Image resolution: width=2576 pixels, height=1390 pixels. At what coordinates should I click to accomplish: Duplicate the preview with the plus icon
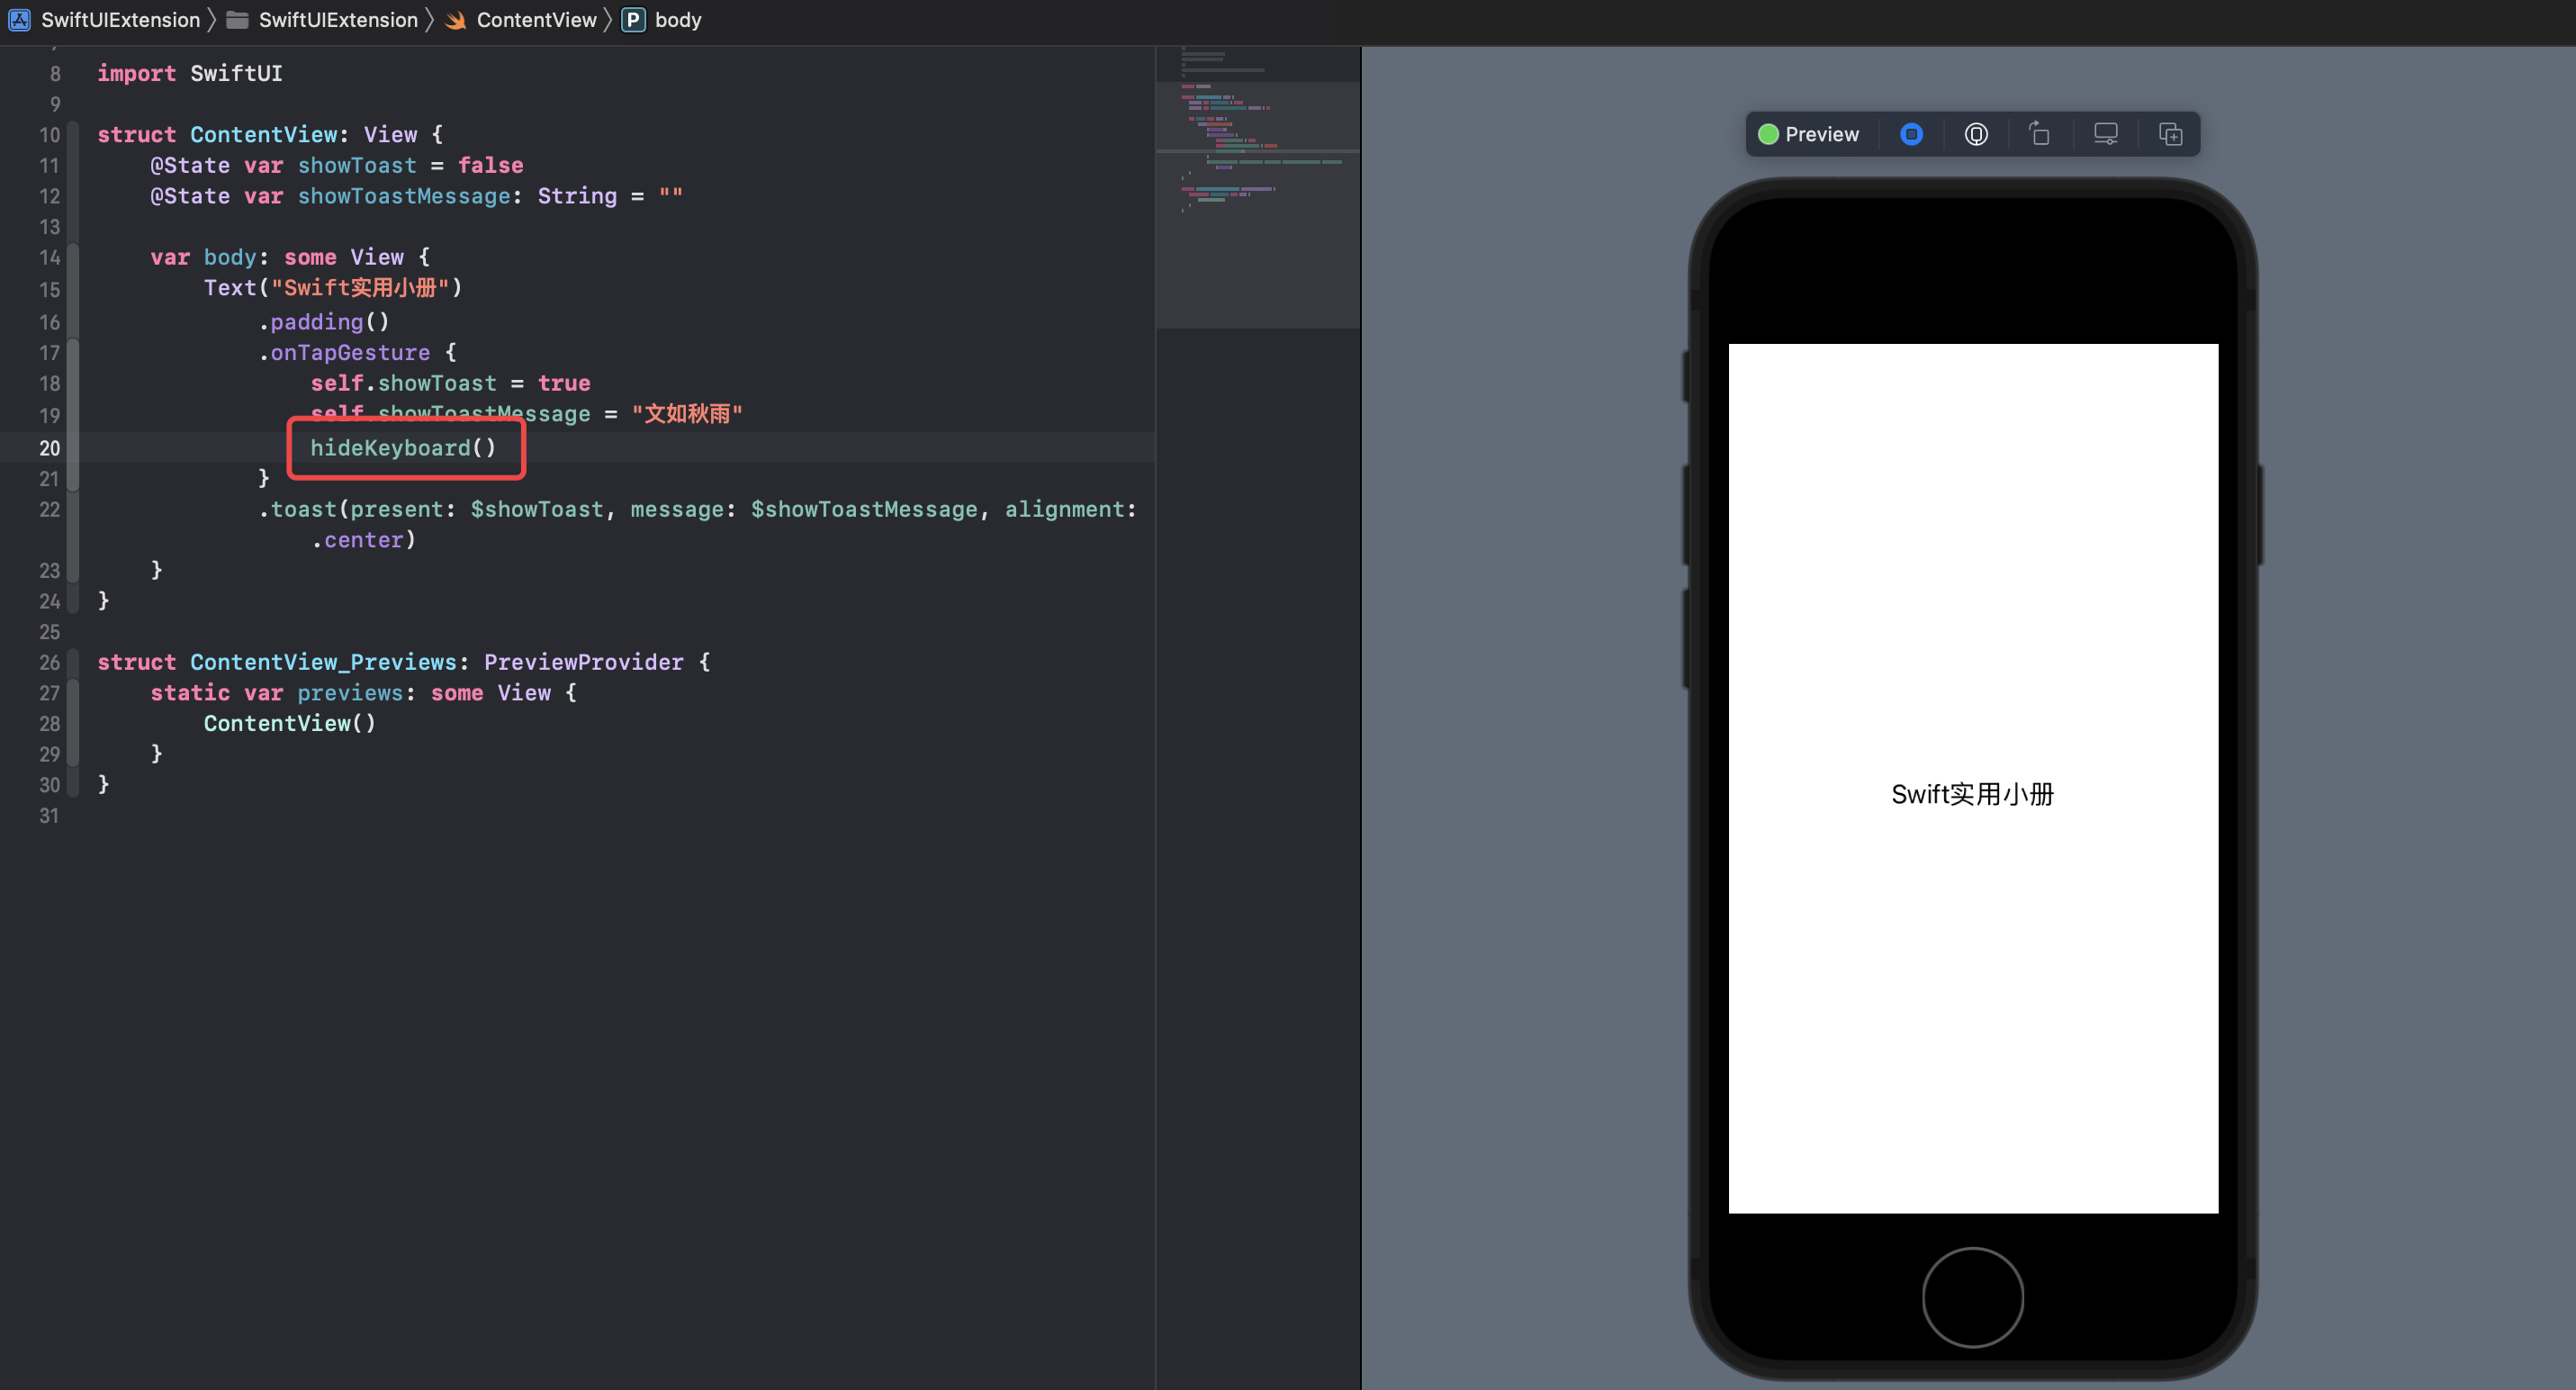coord(2170,134)
